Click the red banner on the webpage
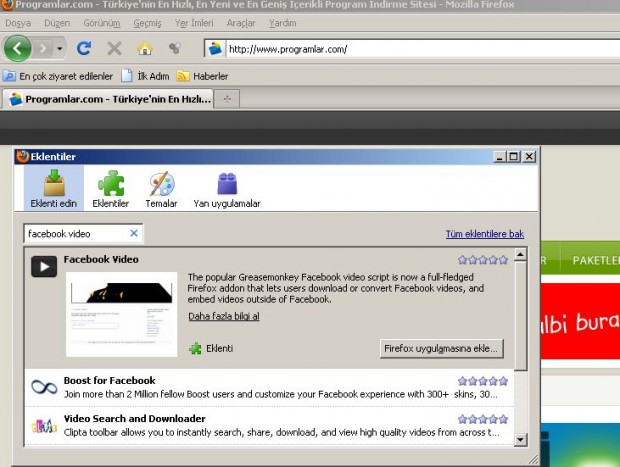 tap(580, 321)
